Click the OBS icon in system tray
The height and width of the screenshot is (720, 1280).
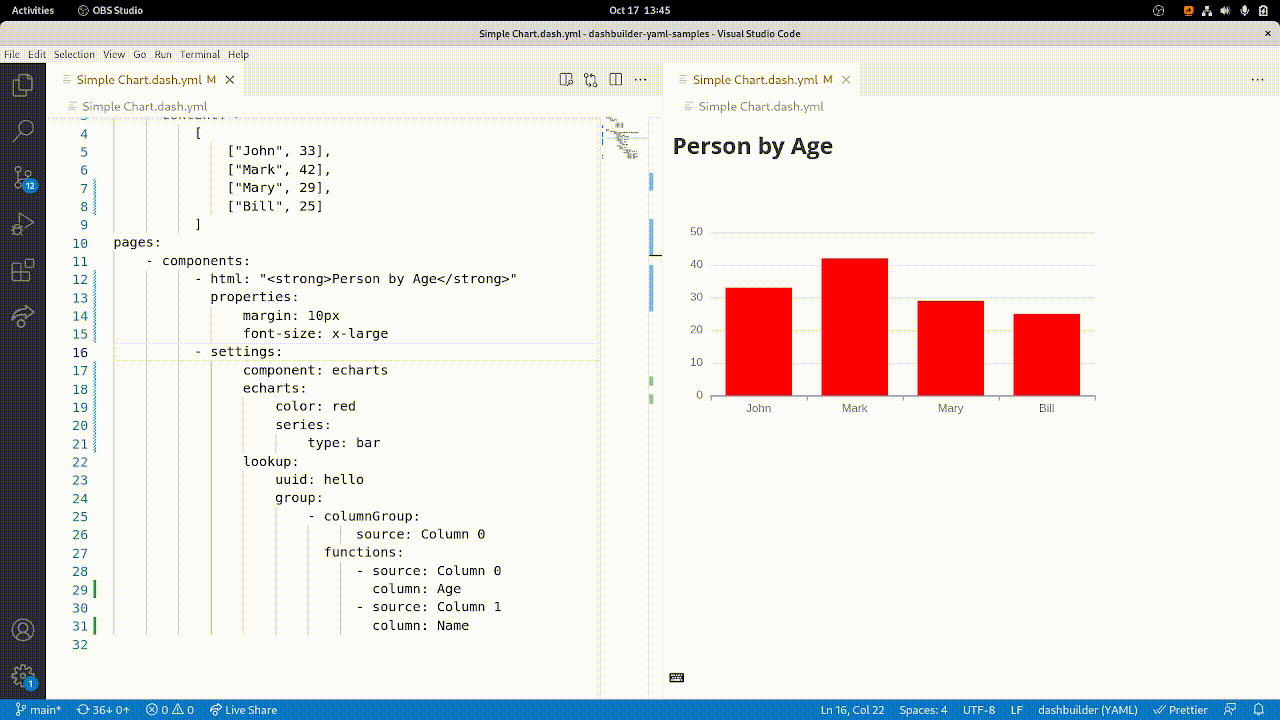pyautogui.click(x=1159, y=10)
